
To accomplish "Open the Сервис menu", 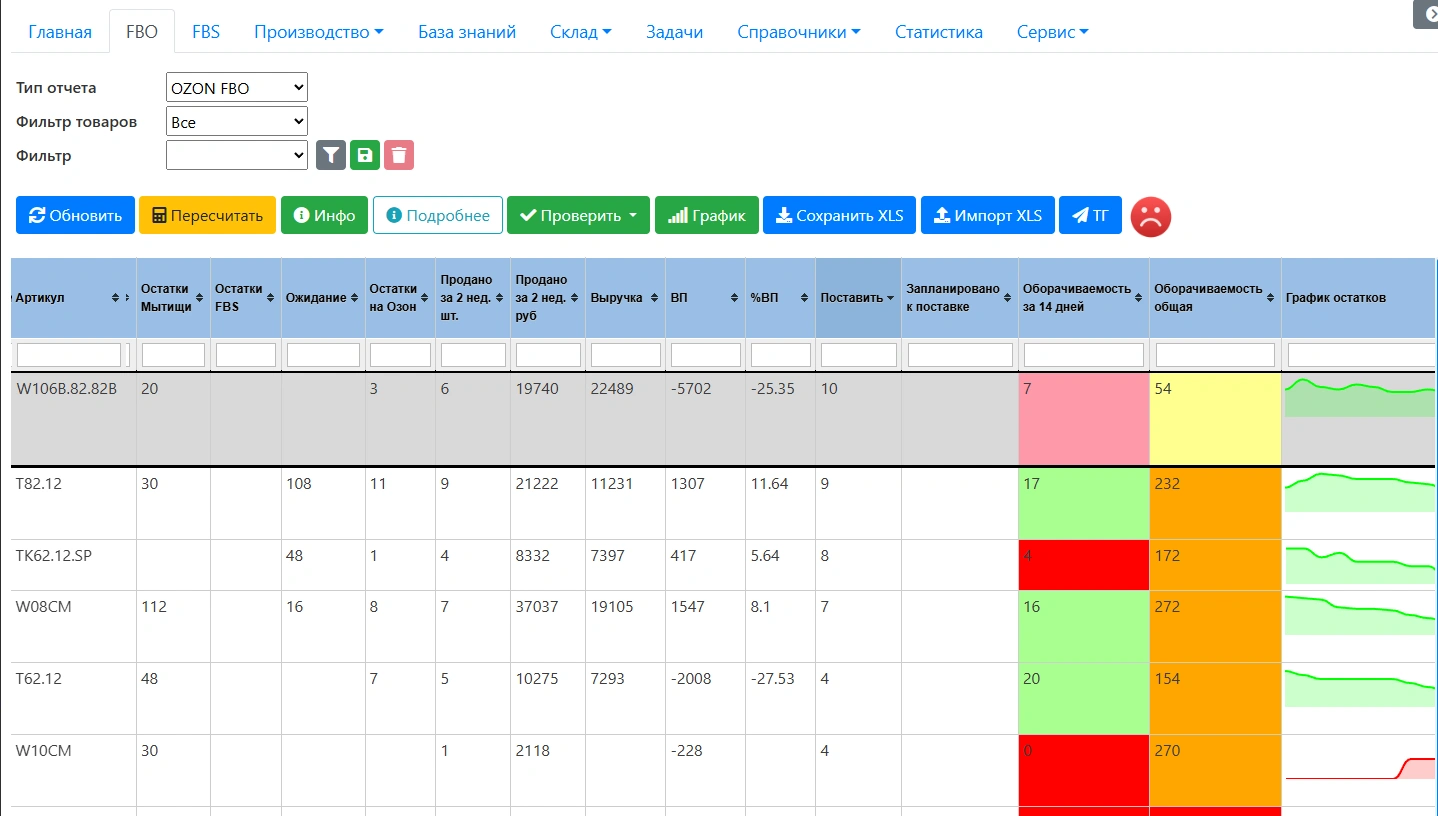I will click(1053, 32).
